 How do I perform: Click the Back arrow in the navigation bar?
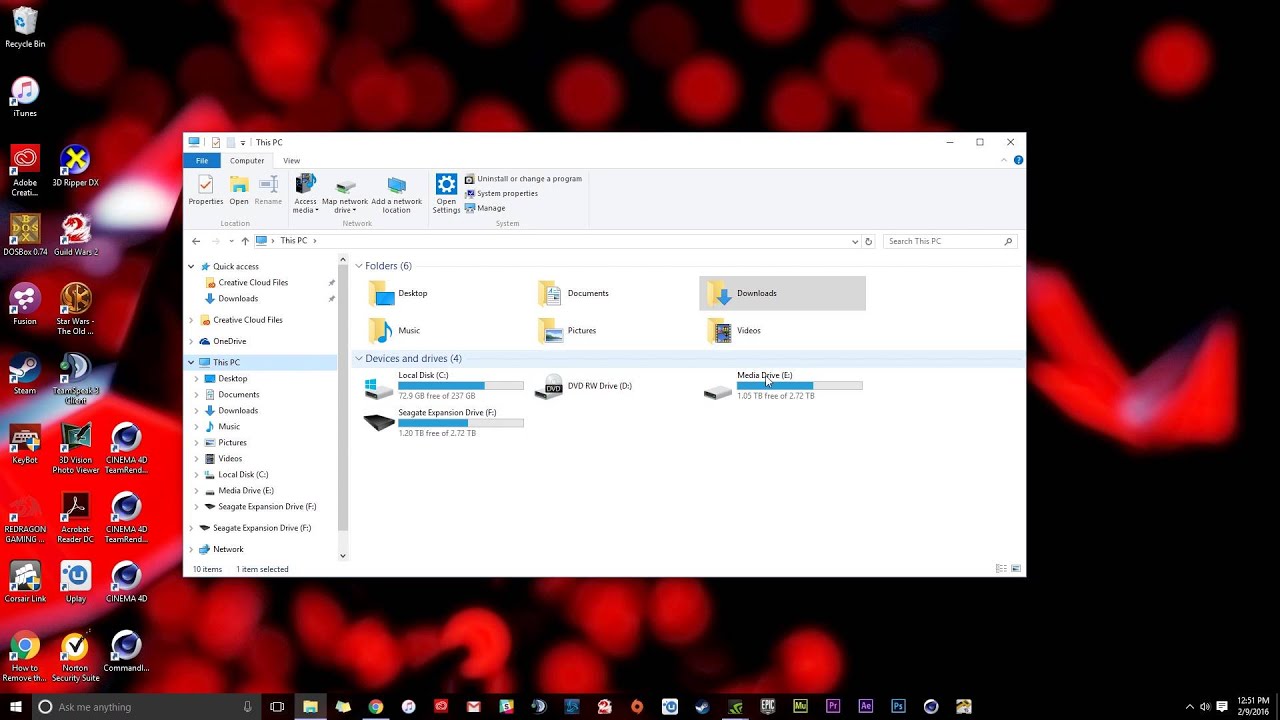pyautogui.click(x=196, y=241)
